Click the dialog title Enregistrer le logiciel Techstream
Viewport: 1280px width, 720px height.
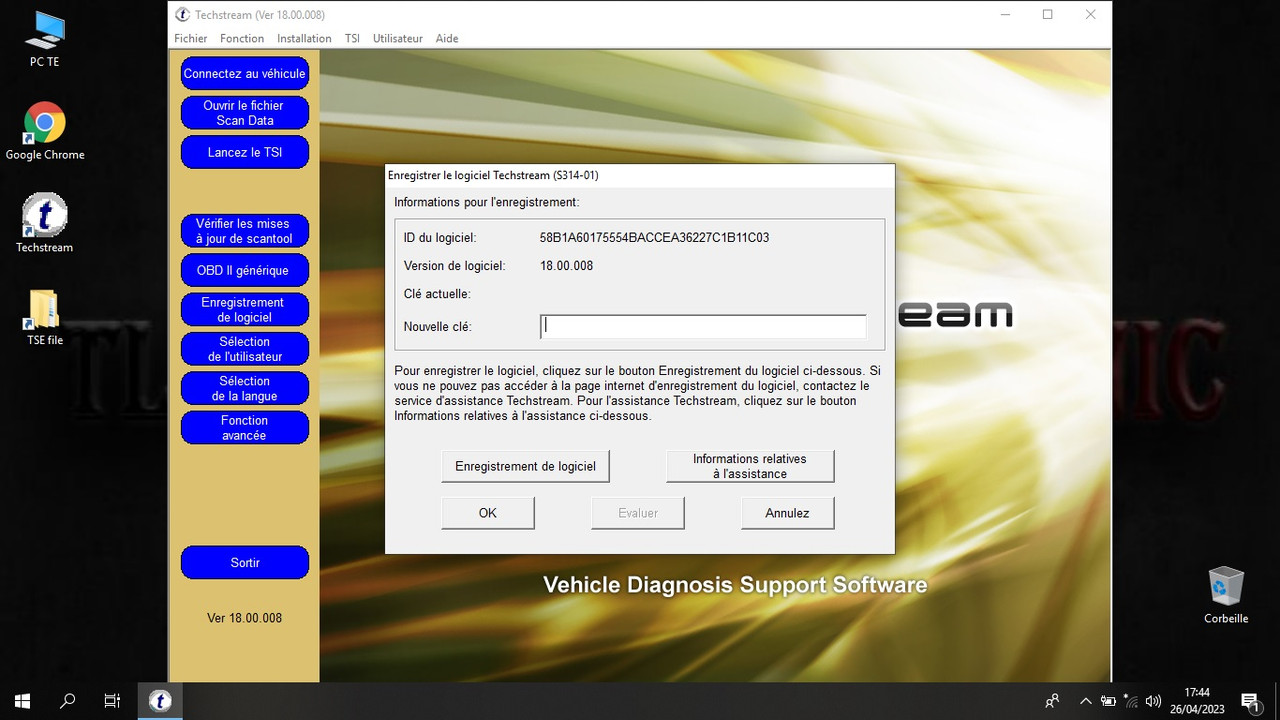493,175
